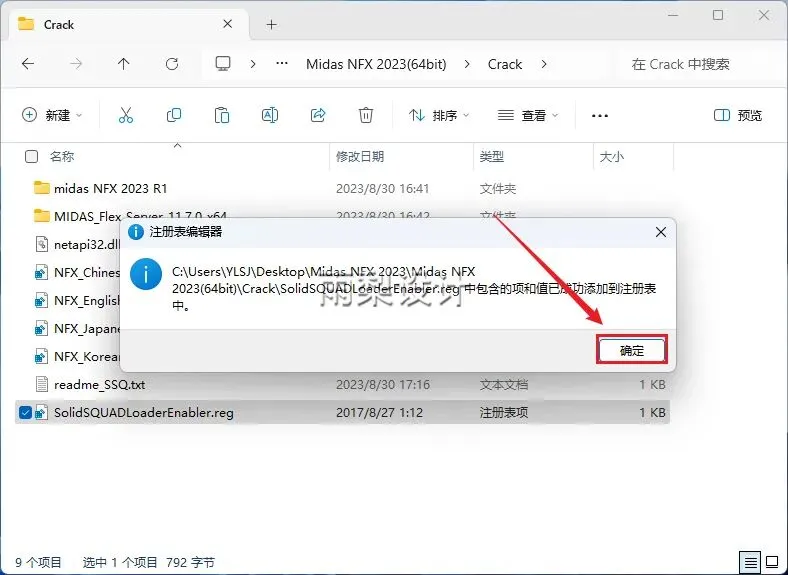Click the Crack breadcrumb segment
The image size is (788, 575).
[x=505, y=64]
